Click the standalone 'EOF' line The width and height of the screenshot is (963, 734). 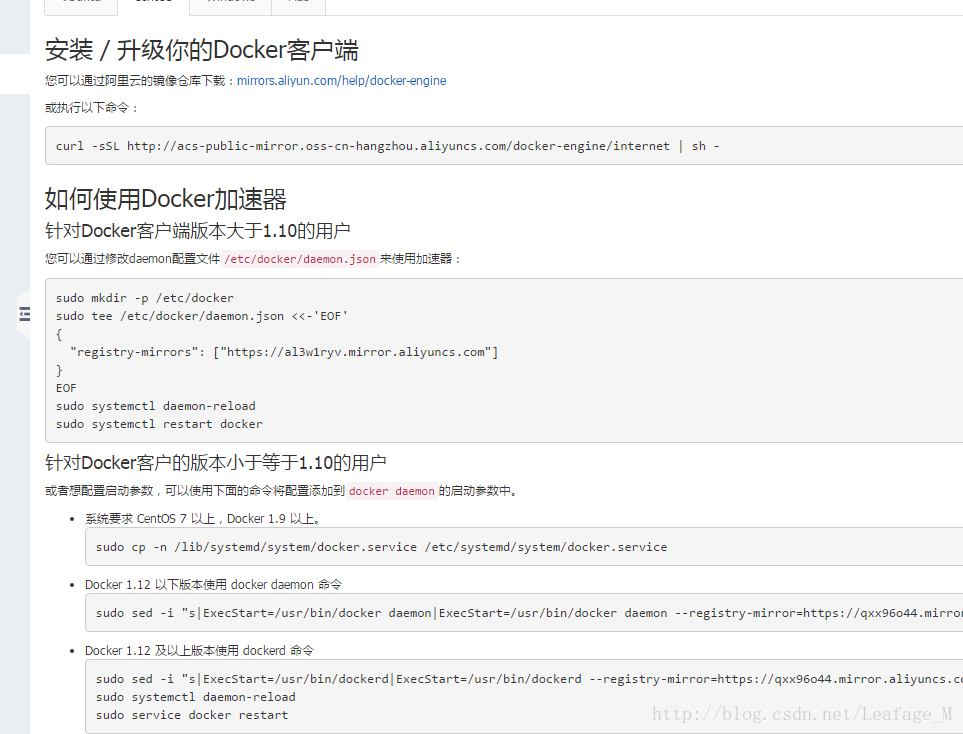coord(66,388)
